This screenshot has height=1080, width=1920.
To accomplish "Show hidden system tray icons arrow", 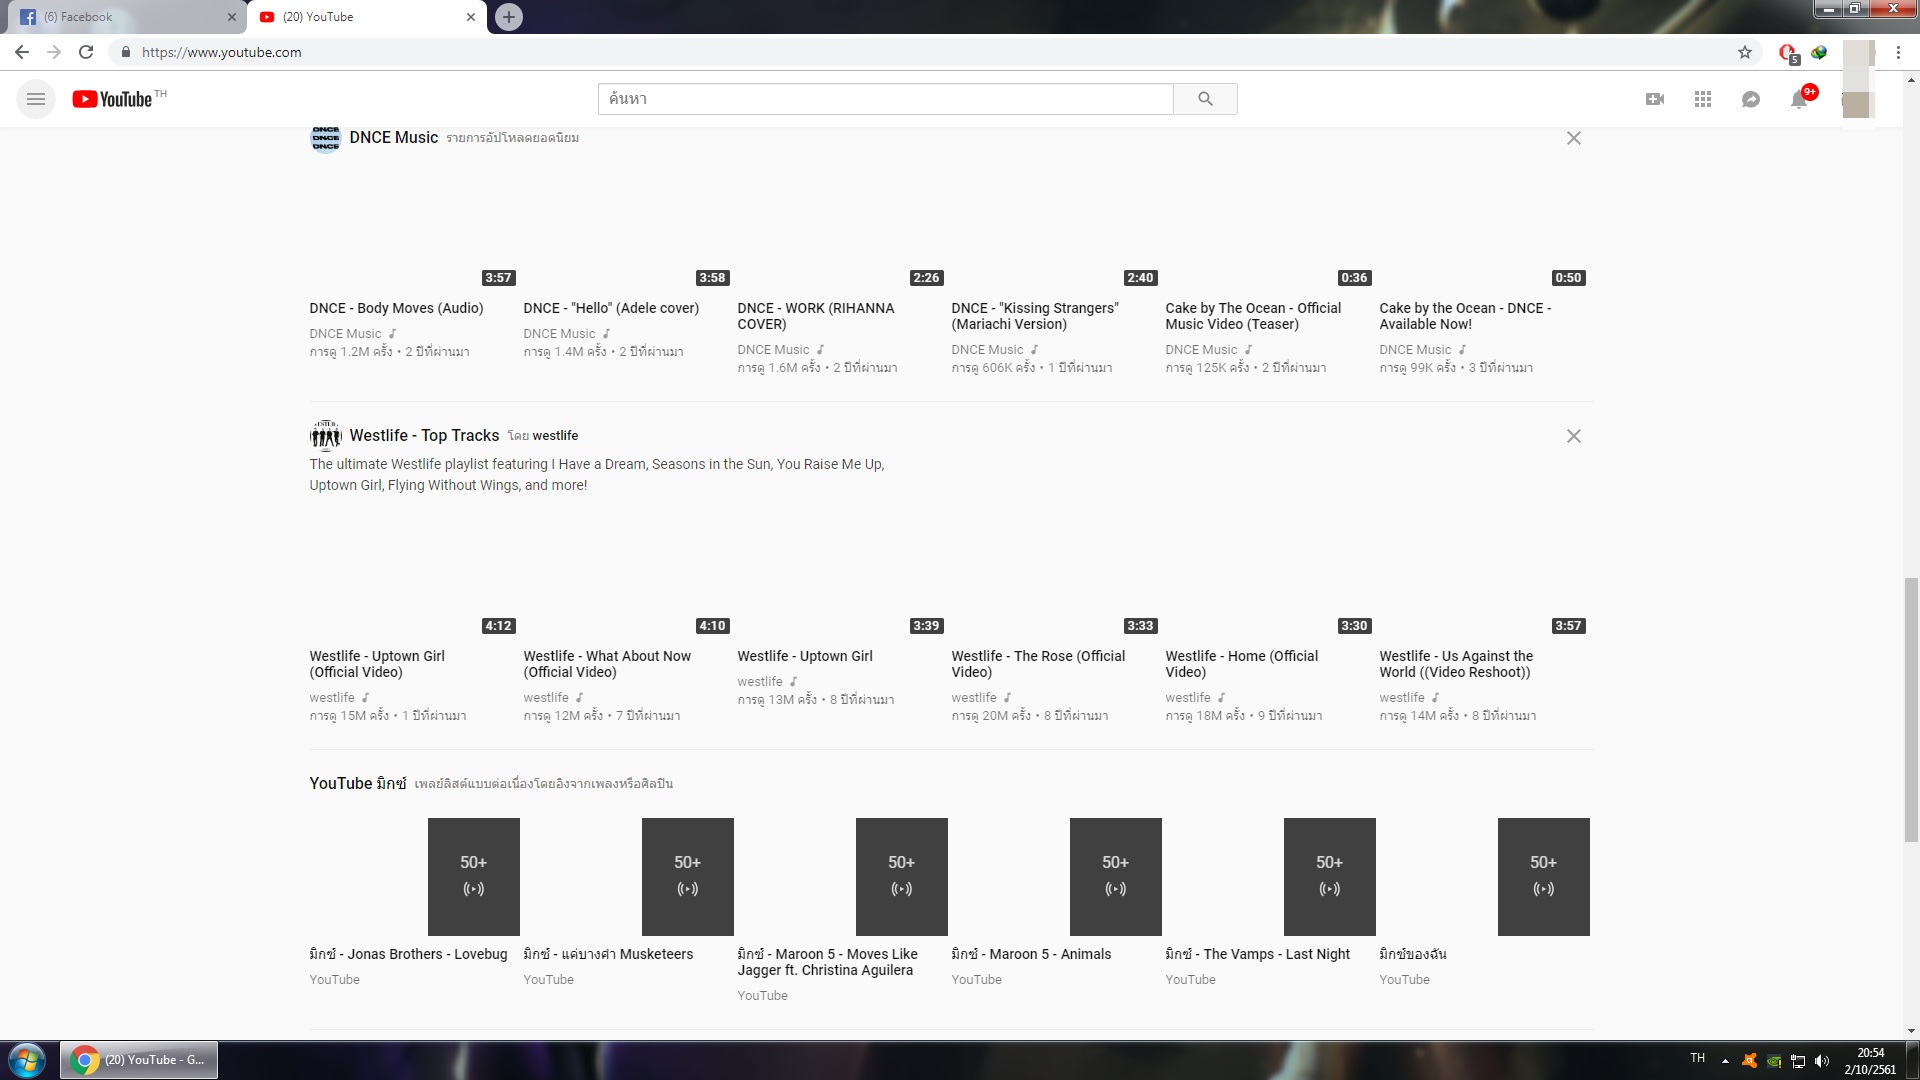I will (x=1725, y=1060).
